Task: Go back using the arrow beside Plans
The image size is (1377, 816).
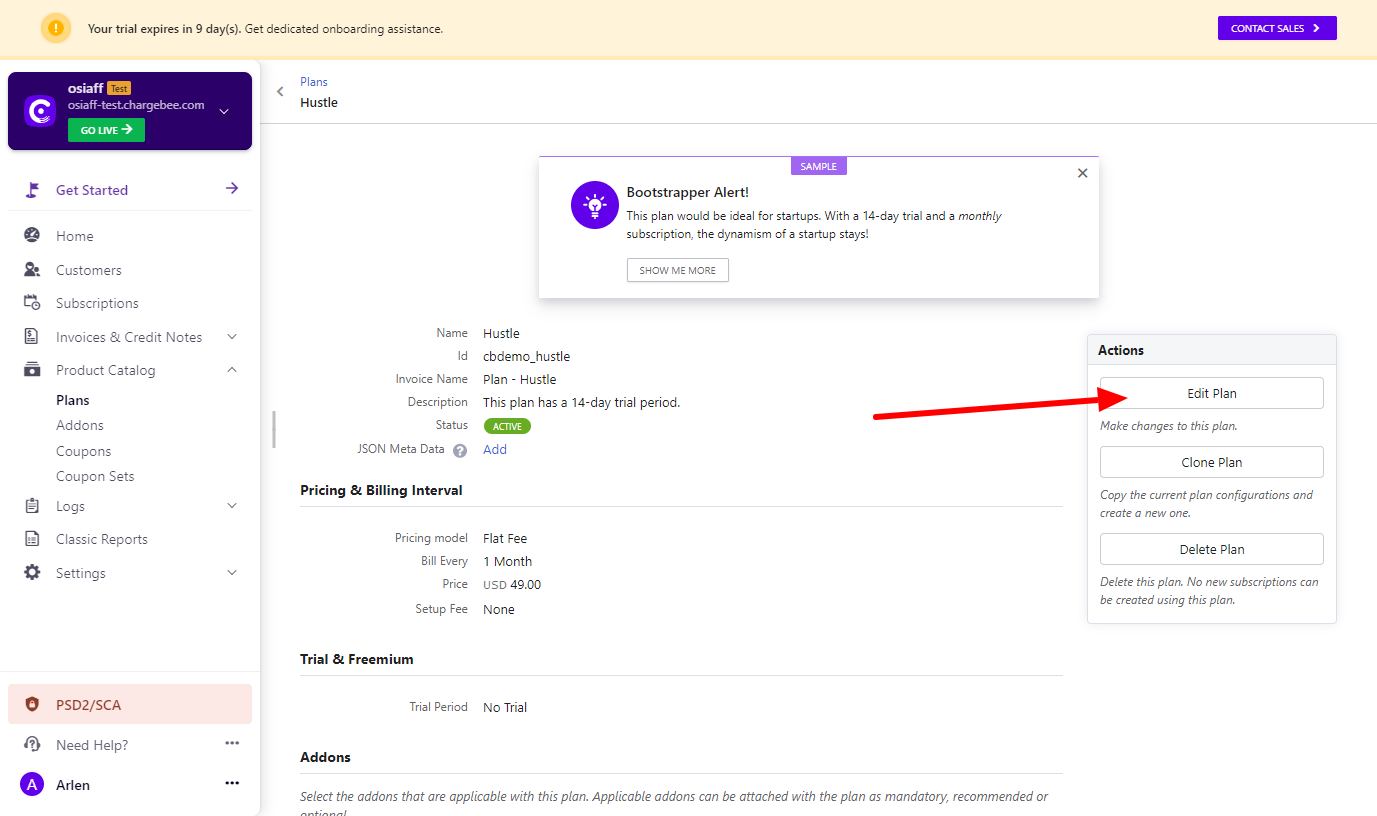Action: (280, 92)
